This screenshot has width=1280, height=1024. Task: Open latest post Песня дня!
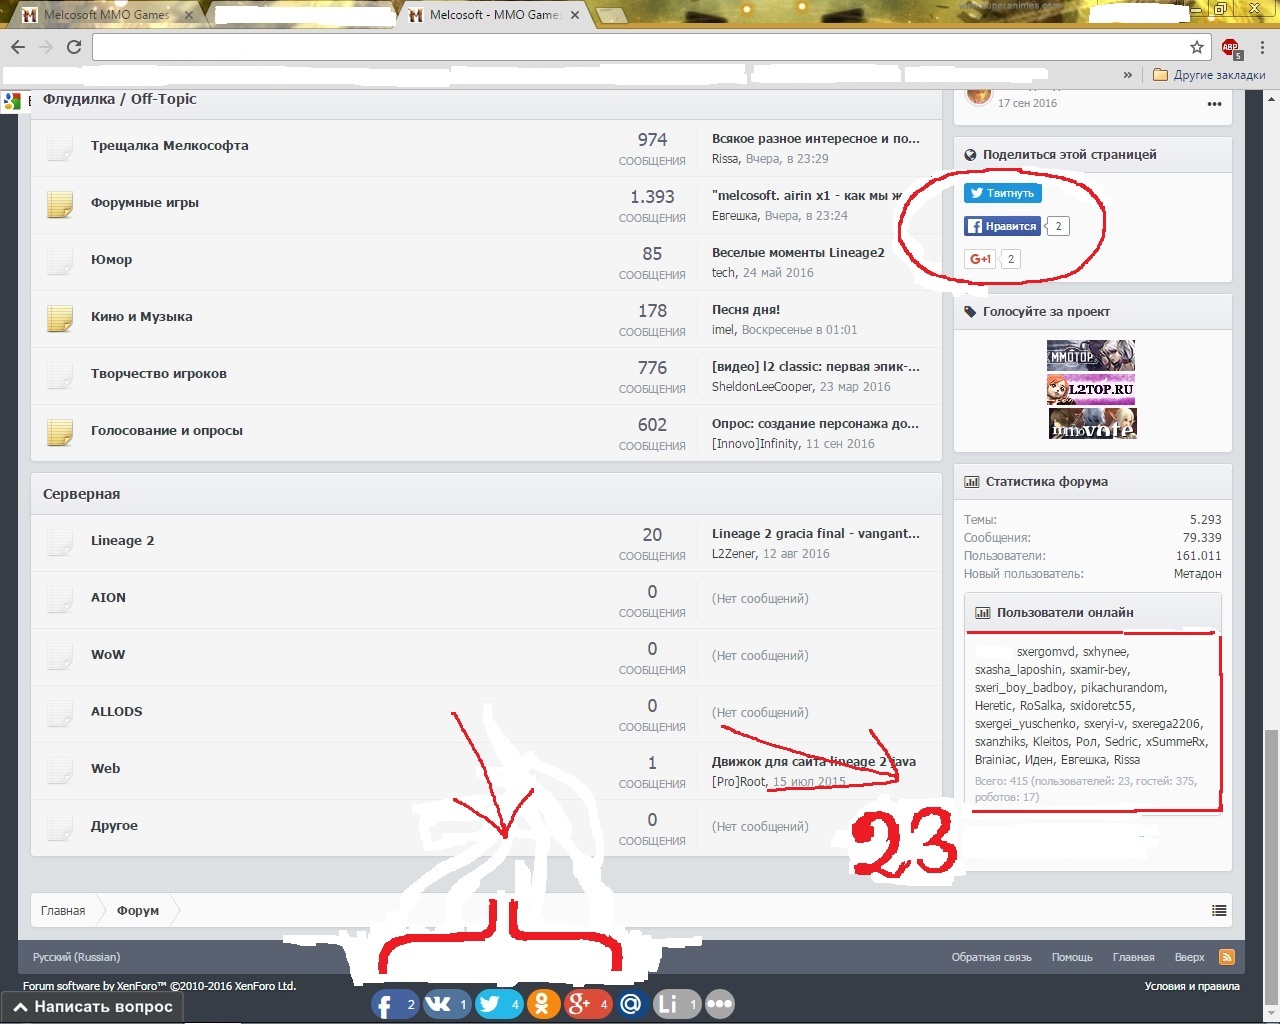(746, 310)
